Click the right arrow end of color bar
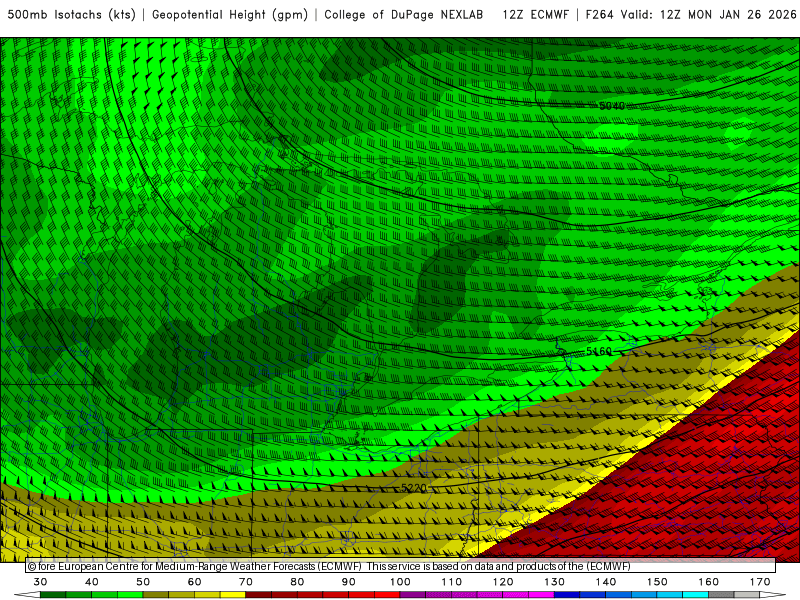 (x=772, y=595)
